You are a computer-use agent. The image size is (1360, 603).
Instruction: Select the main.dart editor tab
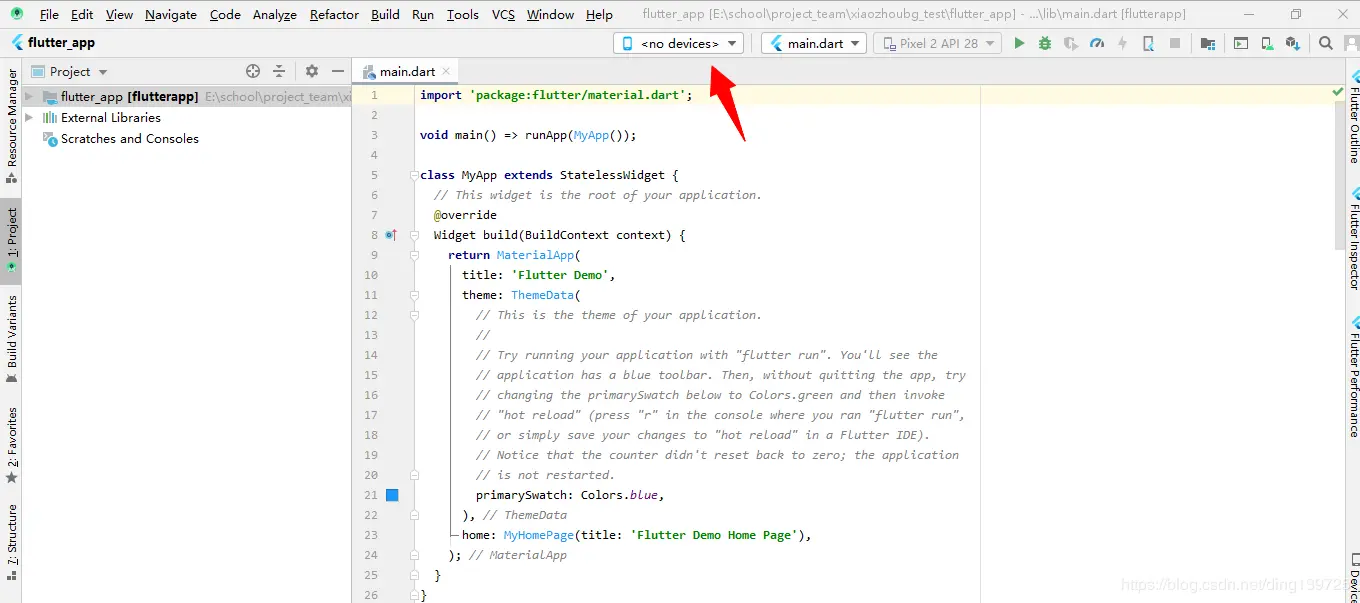[407, 71]
